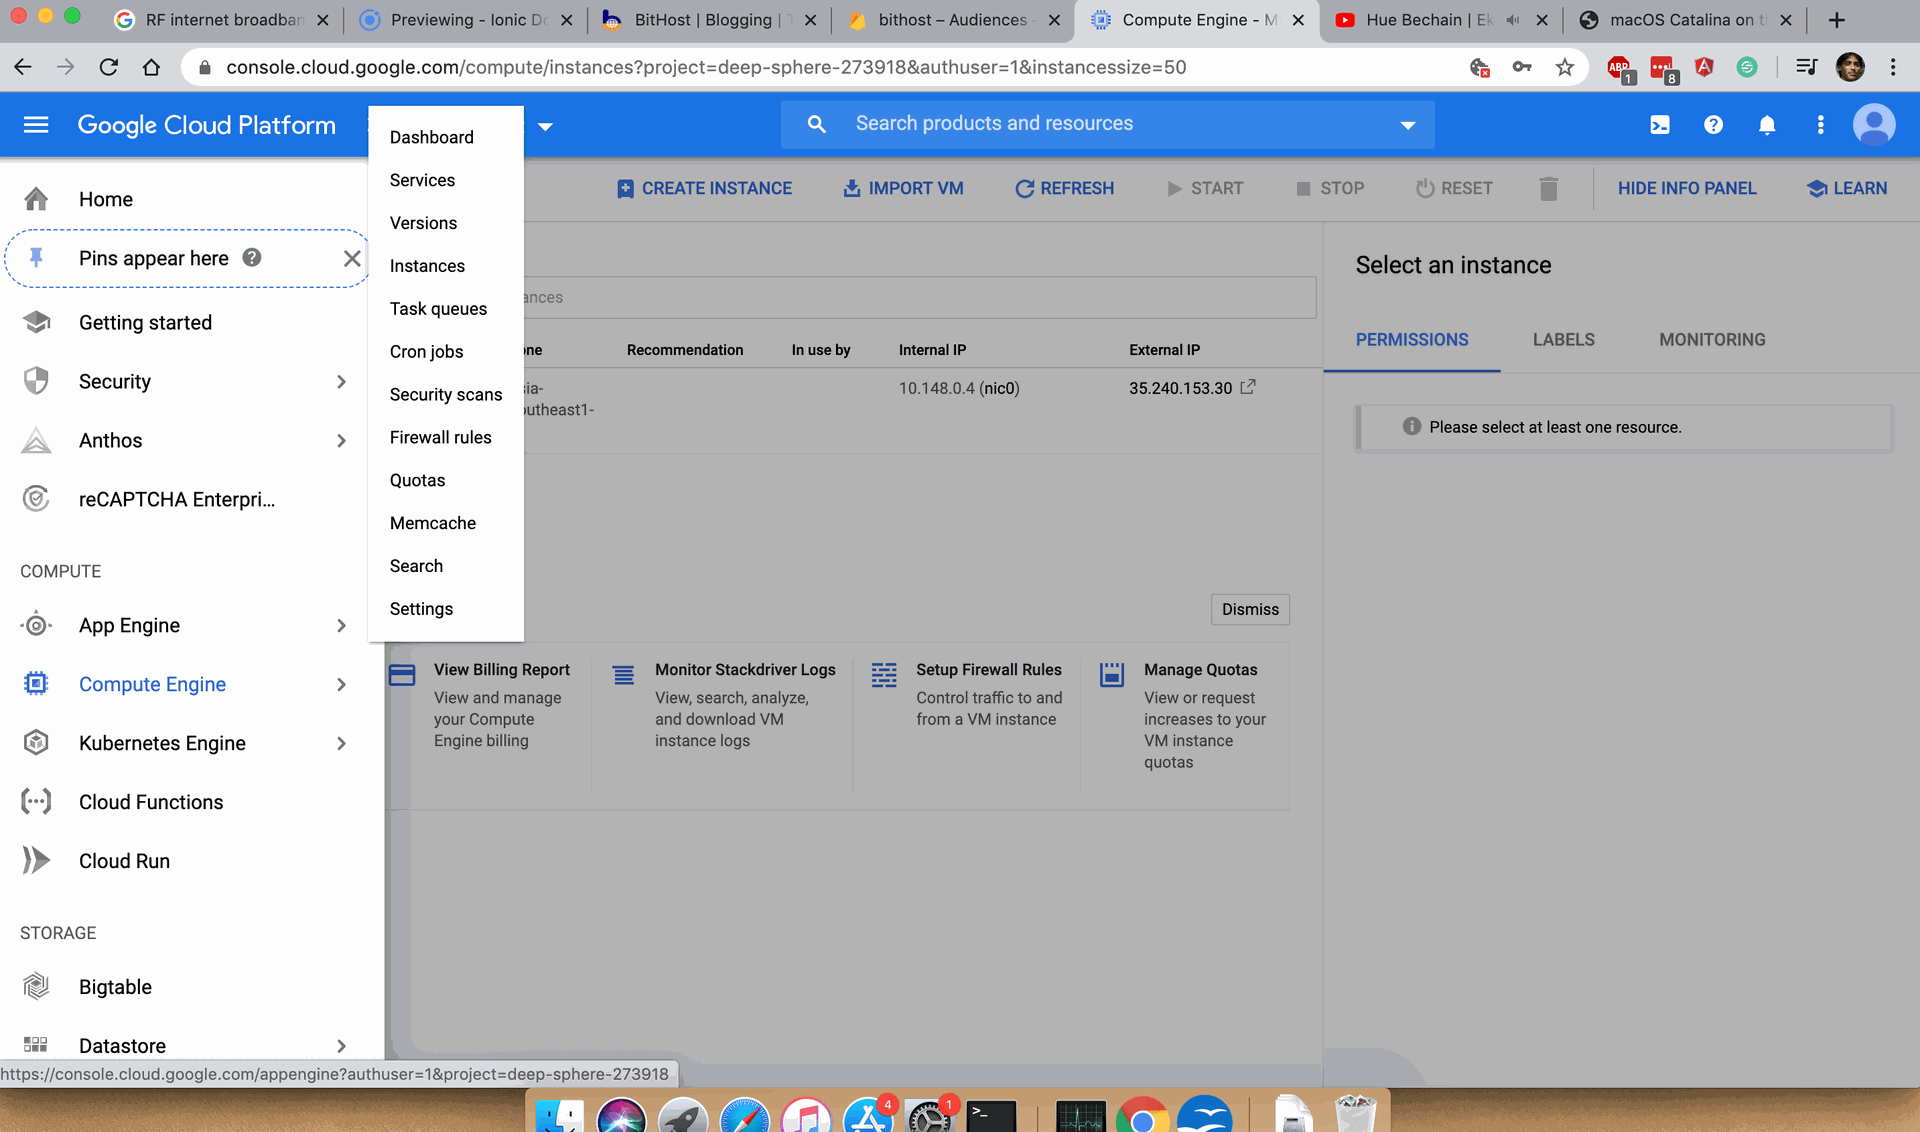The width and height of the screenshot is (1920, 1132).
Task: Expand the Security submenu arrow
Action: (342, 382)
